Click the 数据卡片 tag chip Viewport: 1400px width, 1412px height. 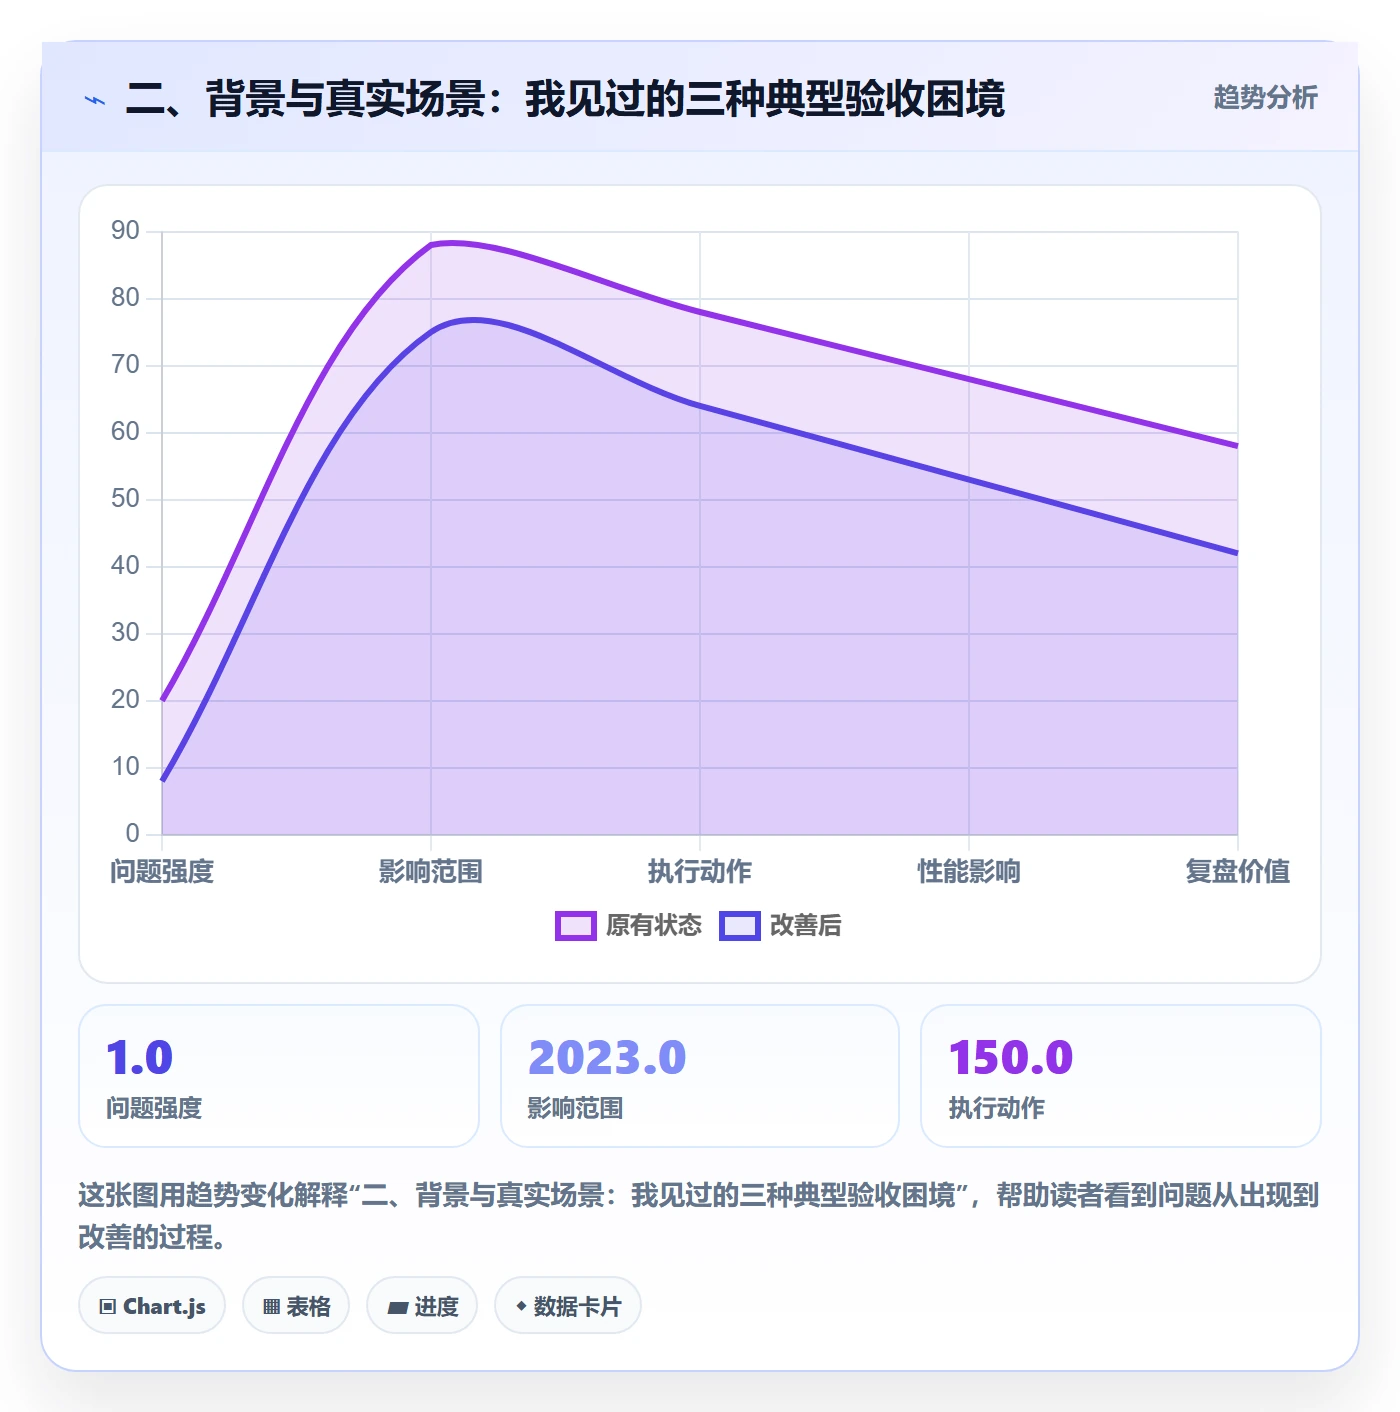(x=568, y=1306)
